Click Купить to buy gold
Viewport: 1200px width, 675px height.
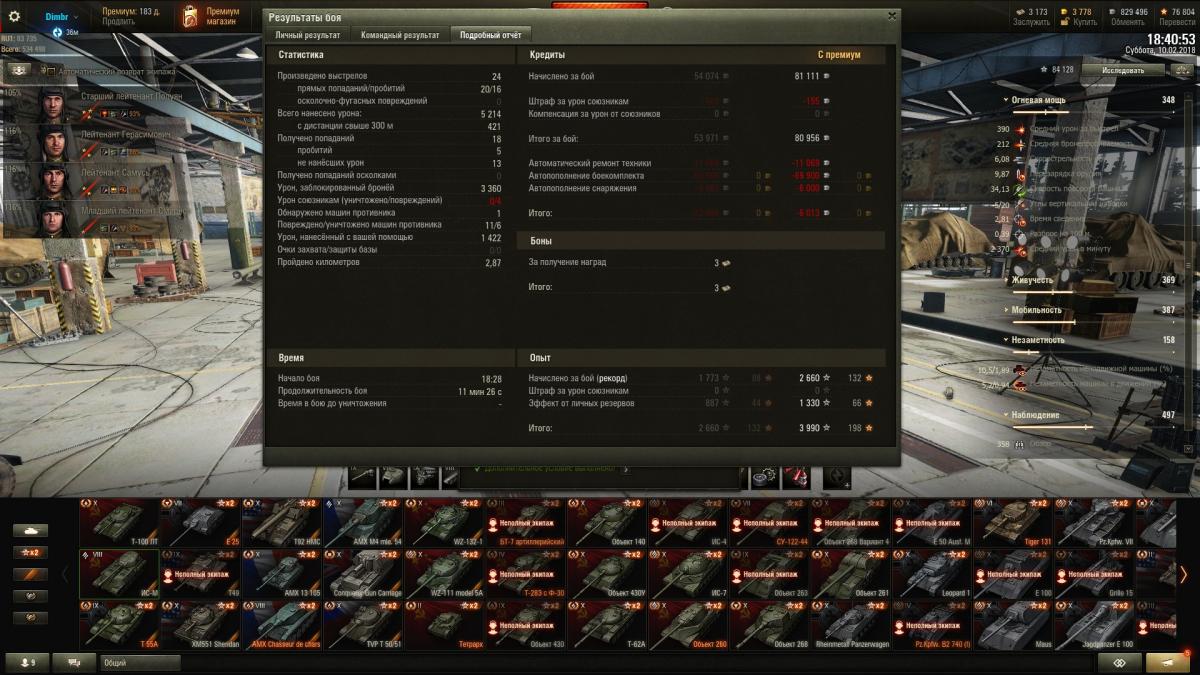1086,21
